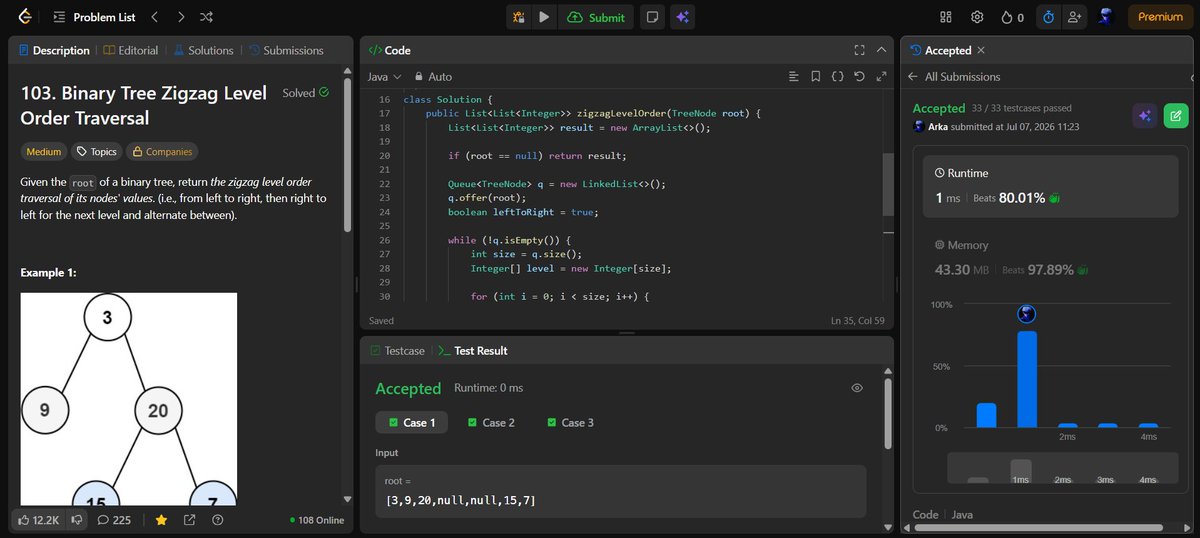
Task: Open the notes icon beside Submit
Action: click(651, 17)
